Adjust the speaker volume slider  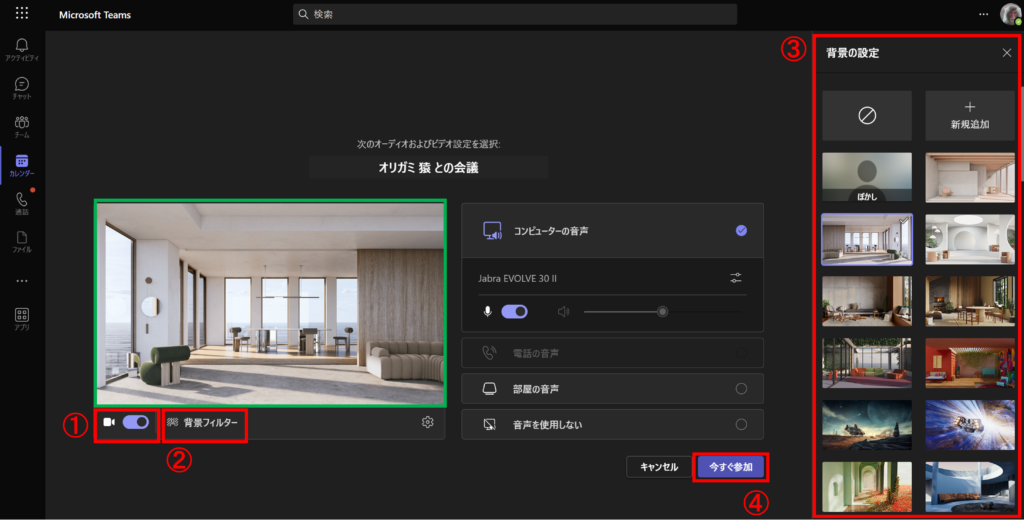point(662,312)
